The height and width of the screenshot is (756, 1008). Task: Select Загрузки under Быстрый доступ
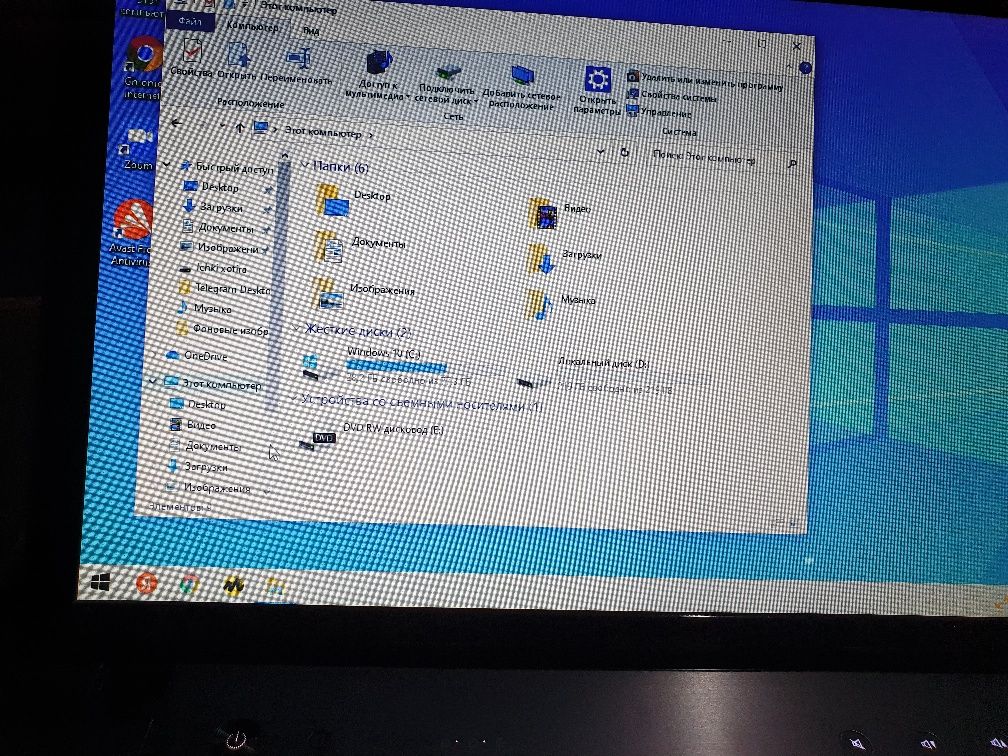point(220,207)
